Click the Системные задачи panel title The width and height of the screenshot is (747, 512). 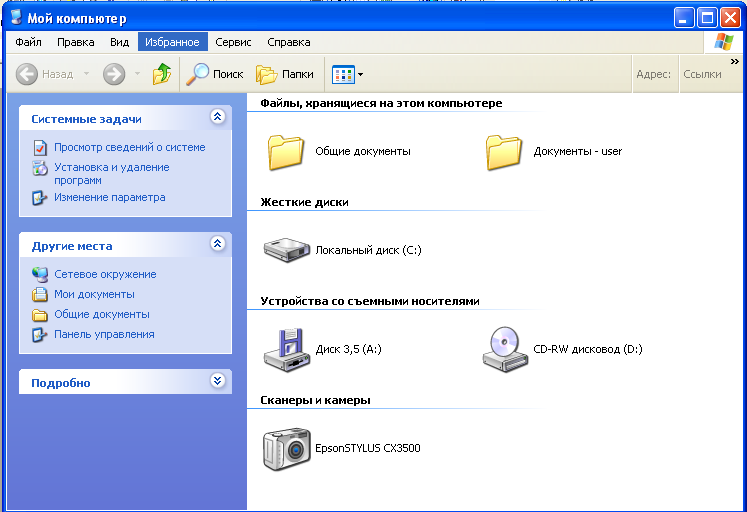86,119
